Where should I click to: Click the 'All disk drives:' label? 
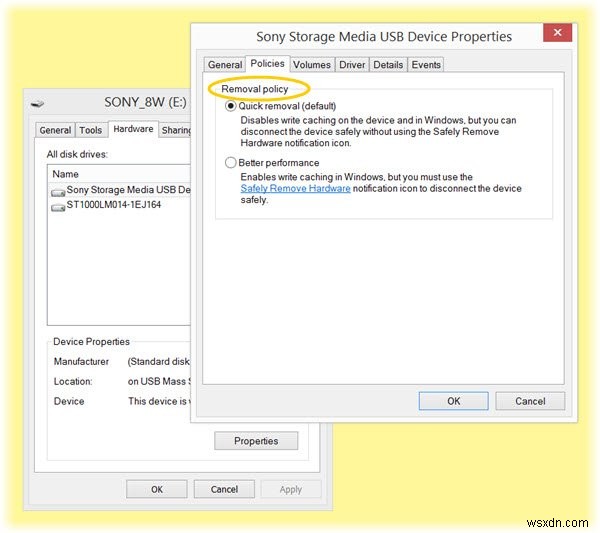pyautogui.click(x=77, y=154)
